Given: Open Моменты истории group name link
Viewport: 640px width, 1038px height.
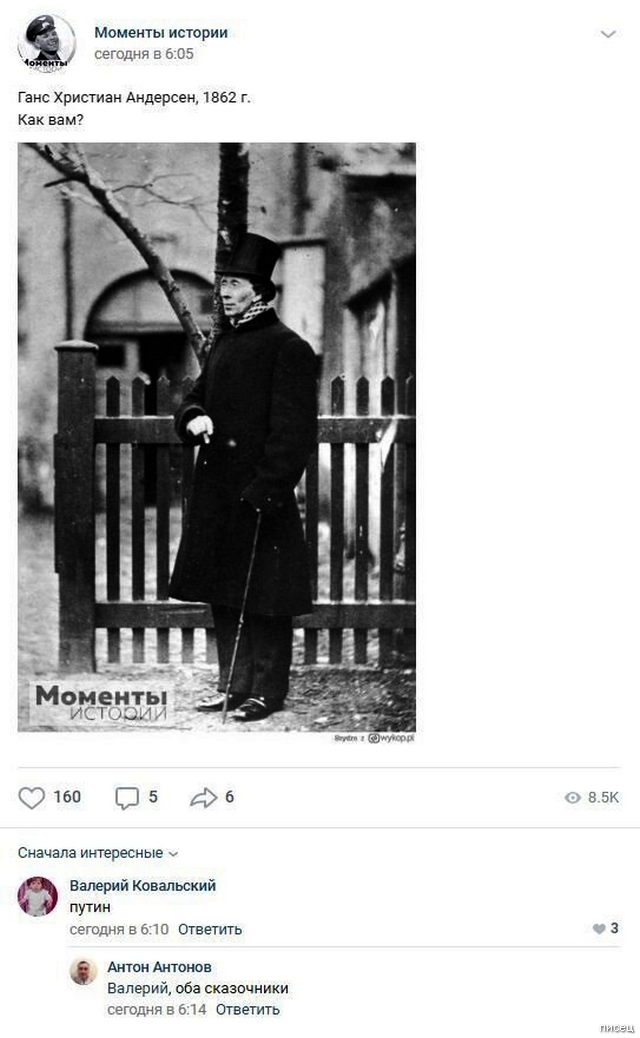Looking at the screenshot, I should click(x=161, y=32).
